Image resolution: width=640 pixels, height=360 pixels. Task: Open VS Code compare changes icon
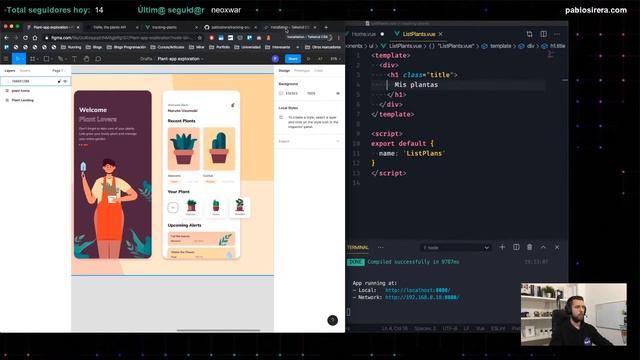[x=529, y=34]
